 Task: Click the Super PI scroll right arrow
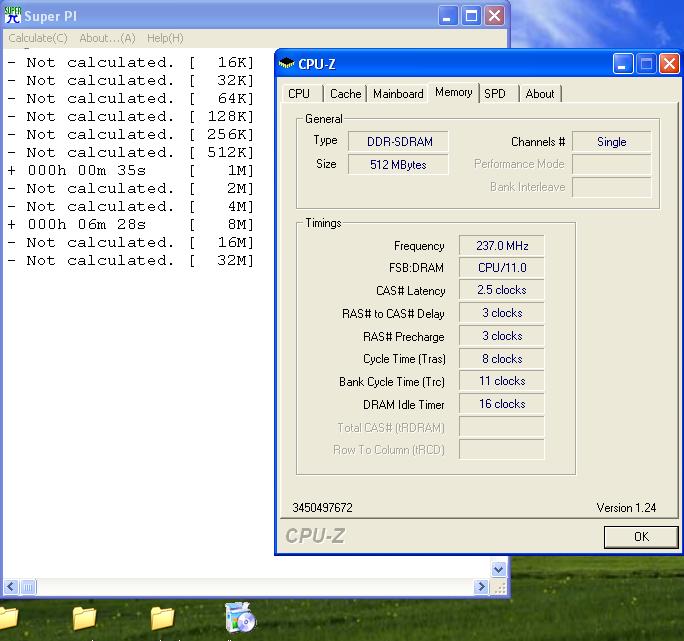click(x=482, y=587)
